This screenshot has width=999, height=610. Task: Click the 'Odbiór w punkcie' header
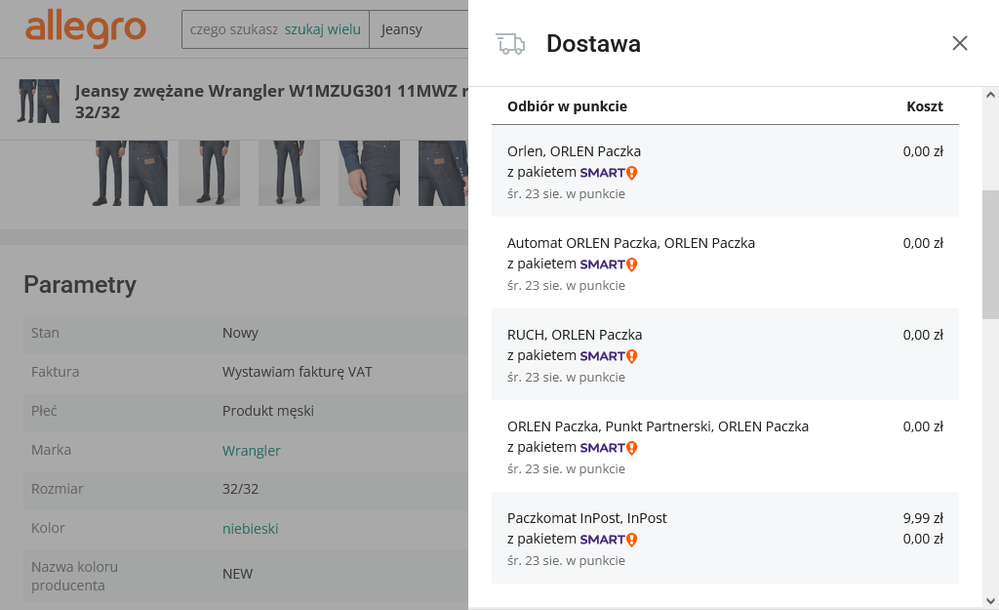pyautogui.click(x=567, y=106)
